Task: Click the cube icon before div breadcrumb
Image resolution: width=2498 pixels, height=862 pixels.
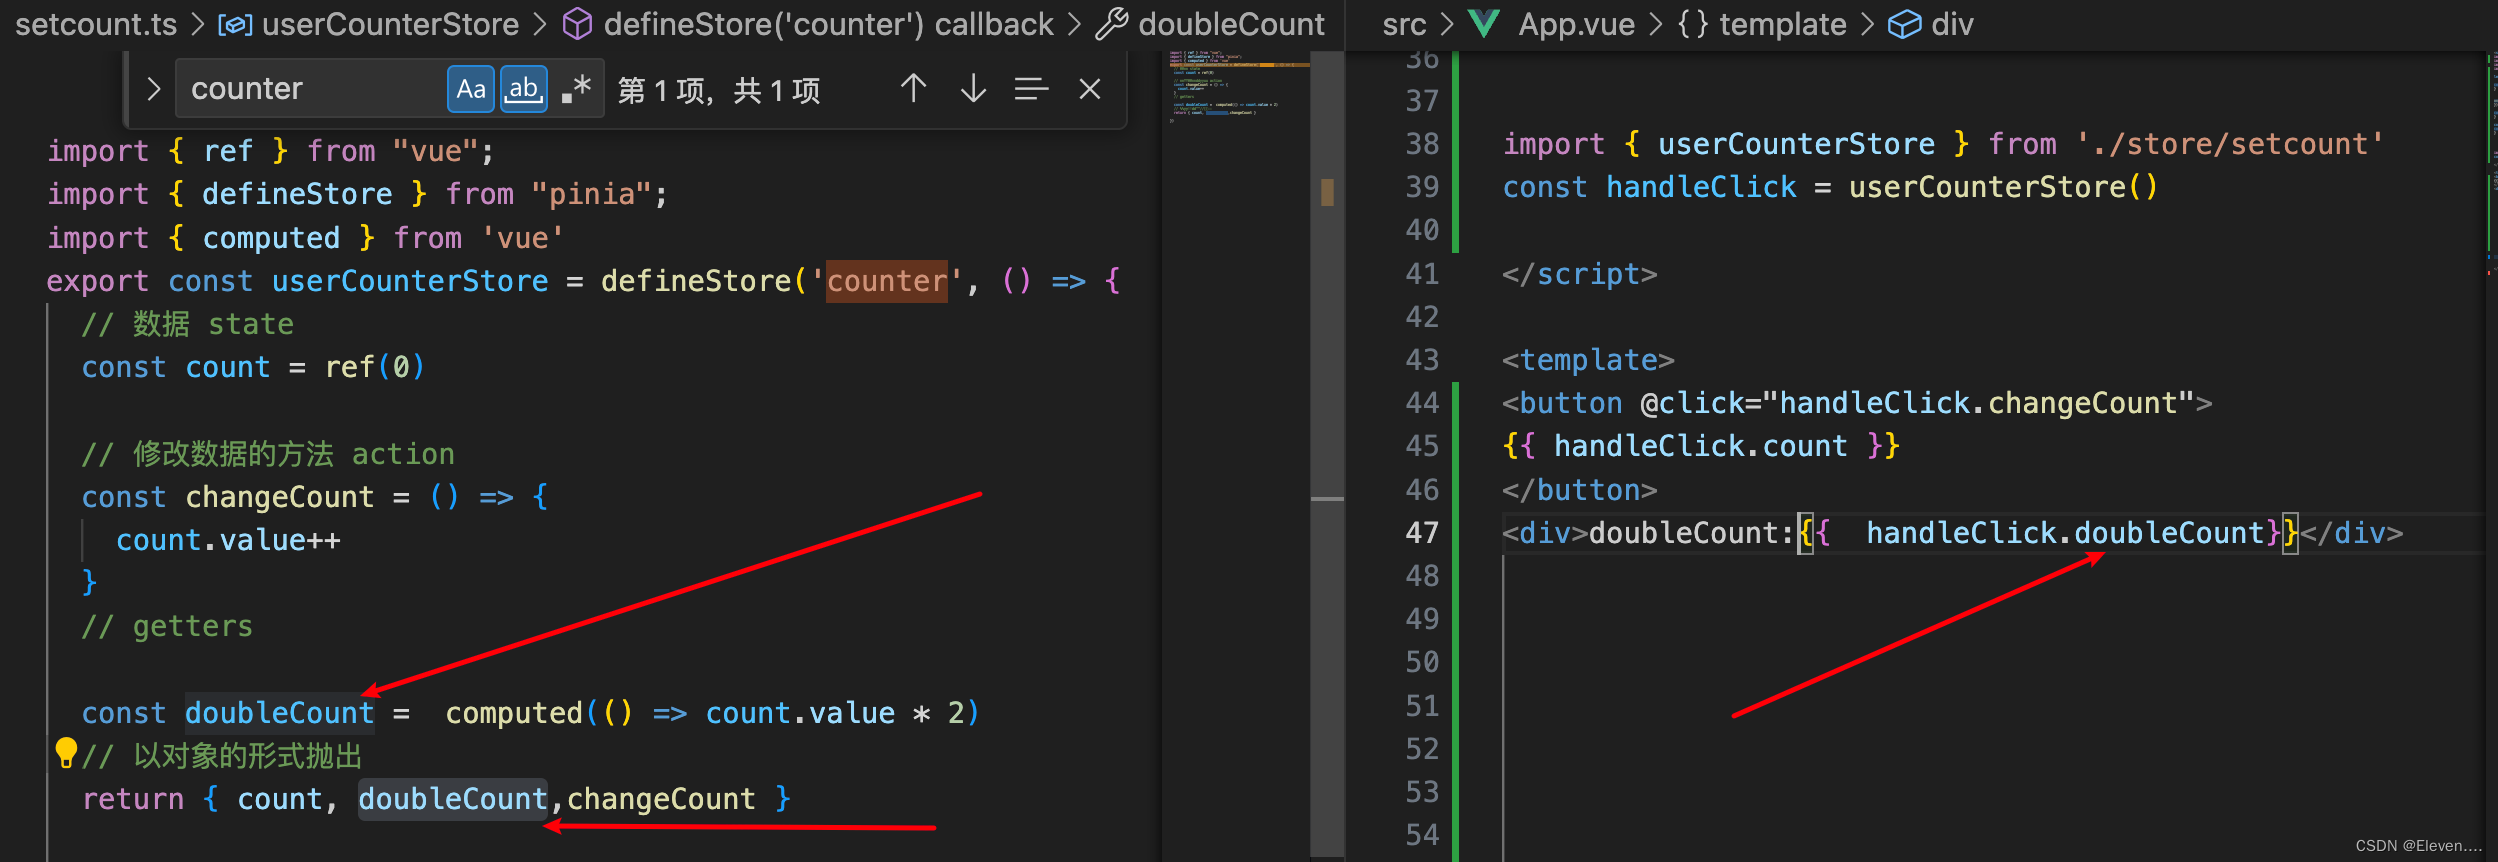Action: coord(1904,24)
